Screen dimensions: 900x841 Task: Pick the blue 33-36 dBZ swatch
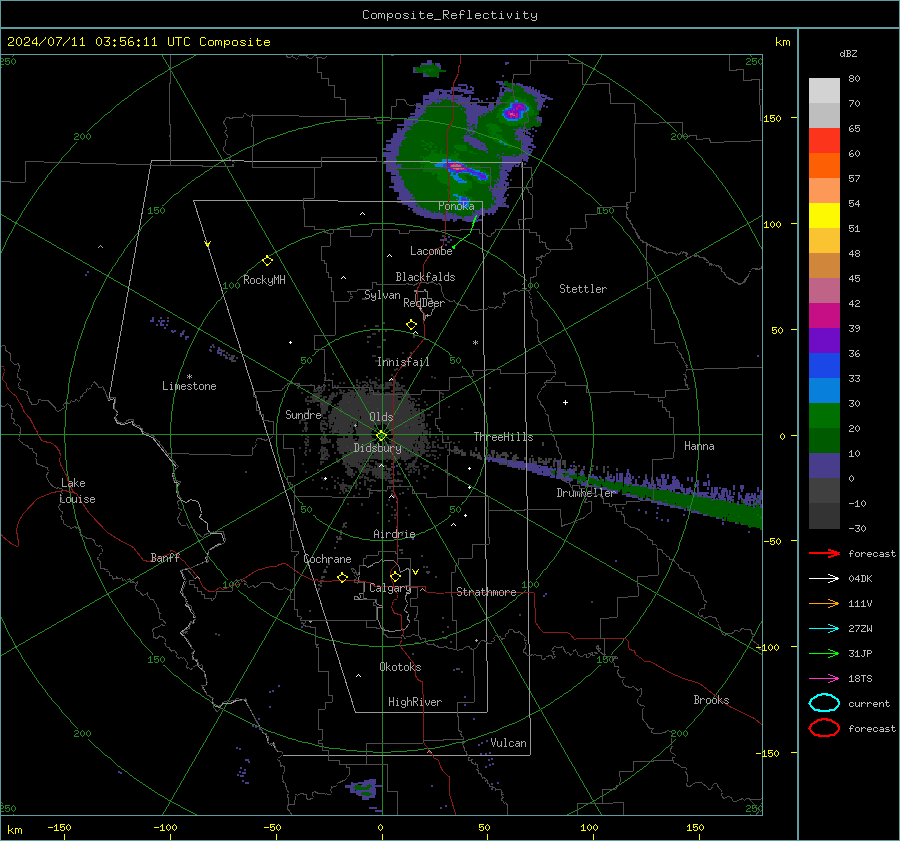(824, 366)
